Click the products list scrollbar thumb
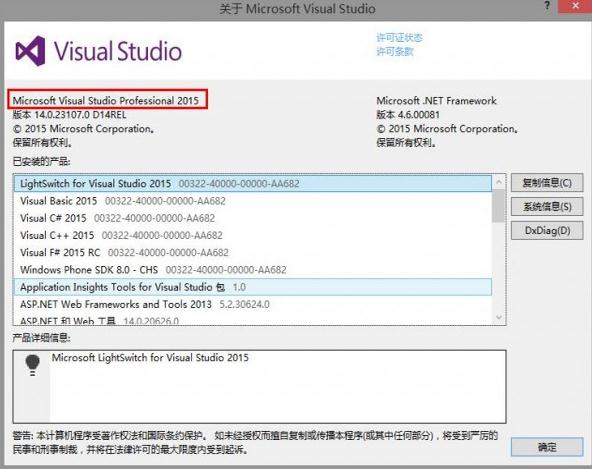This screenshot has height=469, width=592. tap(499, 206)
